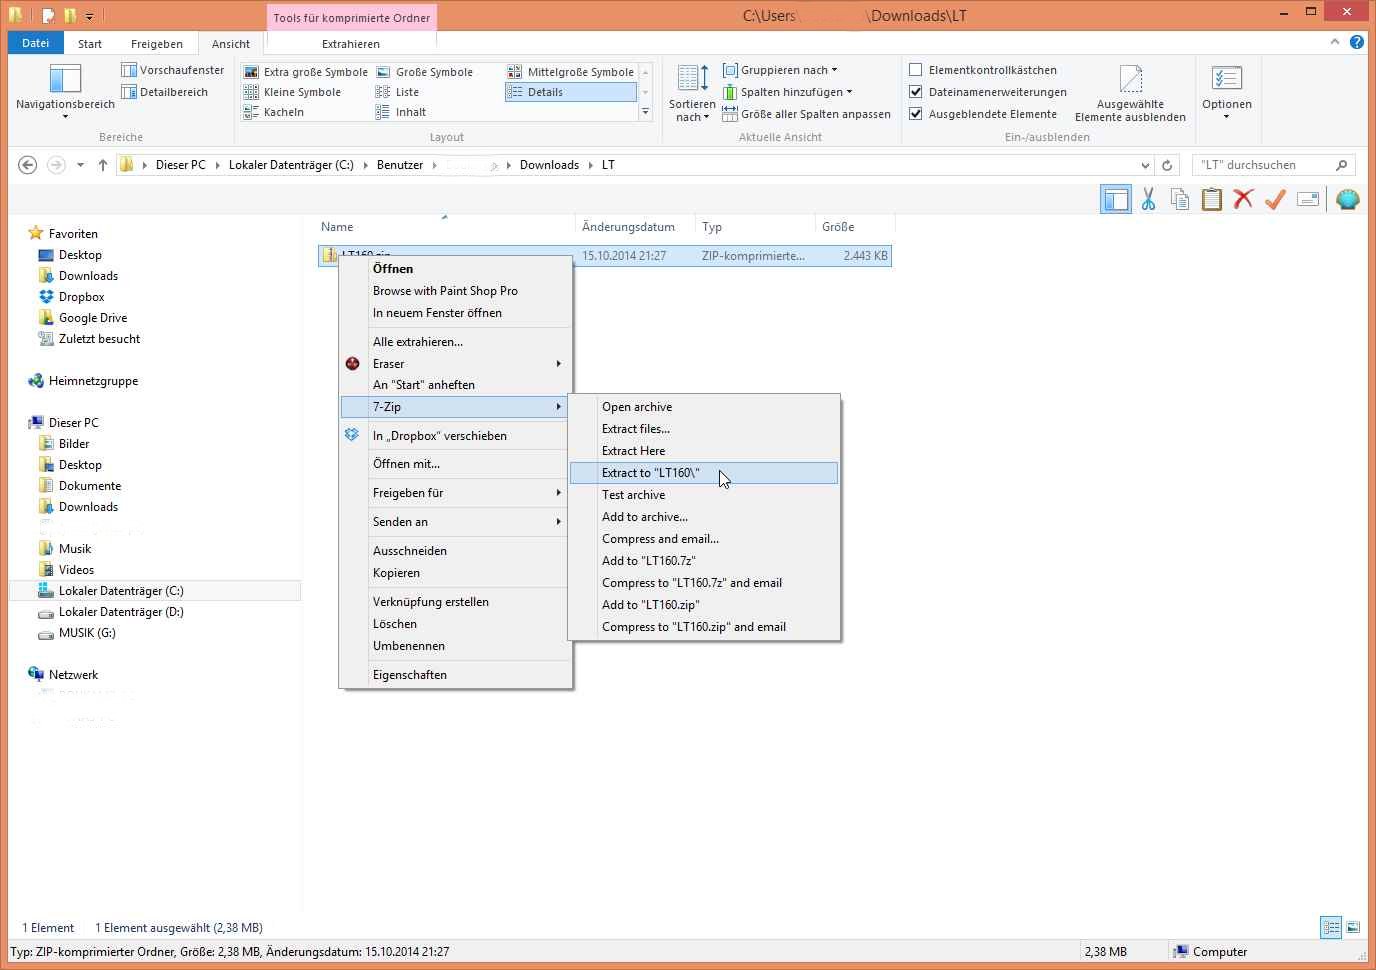Click the properties icon in quick access toolbar
The width and height of the screenshot is (1376, 970).
(x=47, y=15)
